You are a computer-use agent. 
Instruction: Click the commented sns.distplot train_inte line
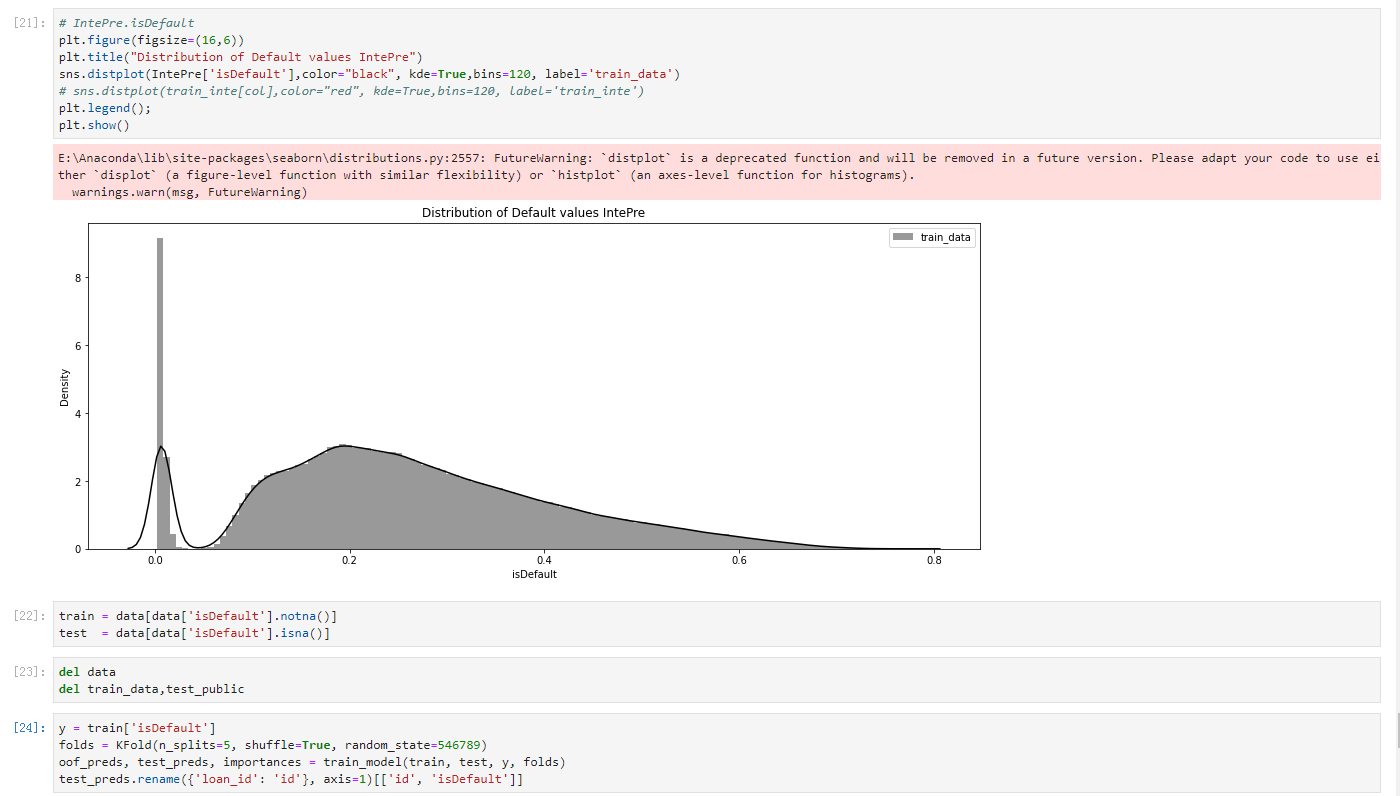(x=352, y=91)
